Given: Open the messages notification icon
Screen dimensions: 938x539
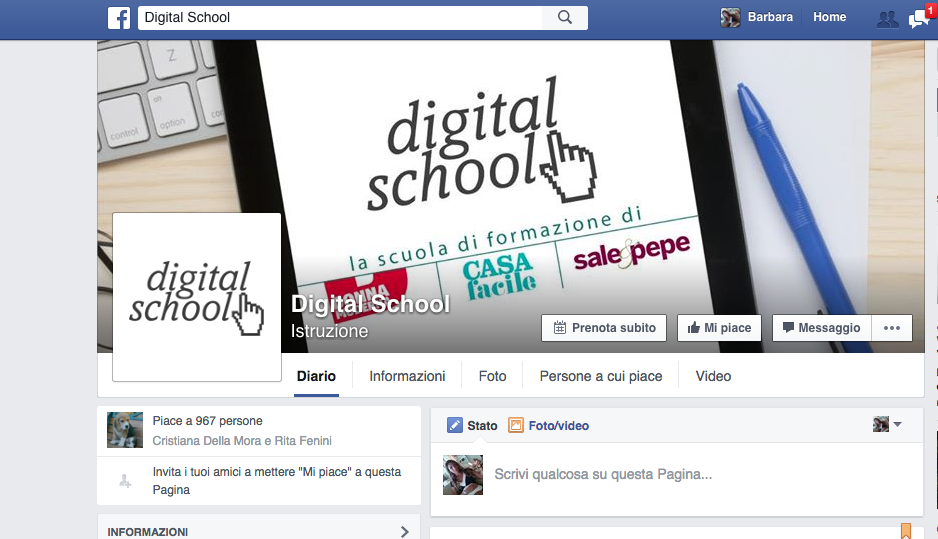Looking at the screenshot, I should [x=917, y=19].
